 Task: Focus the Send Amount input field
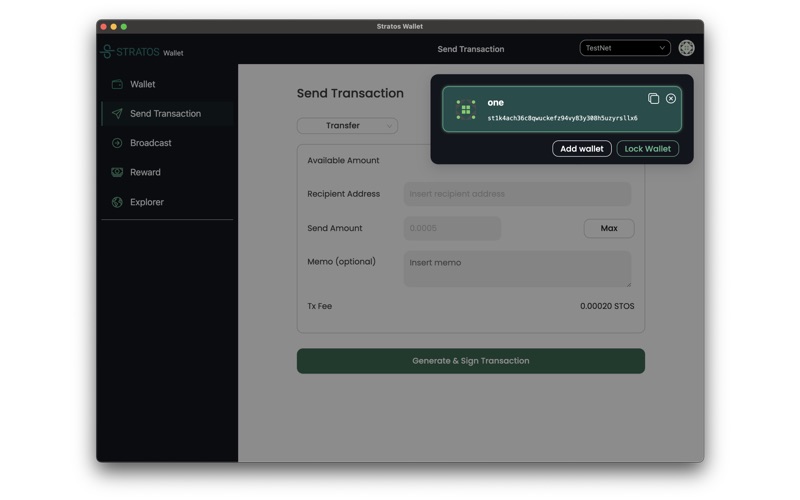coord(452,228)
